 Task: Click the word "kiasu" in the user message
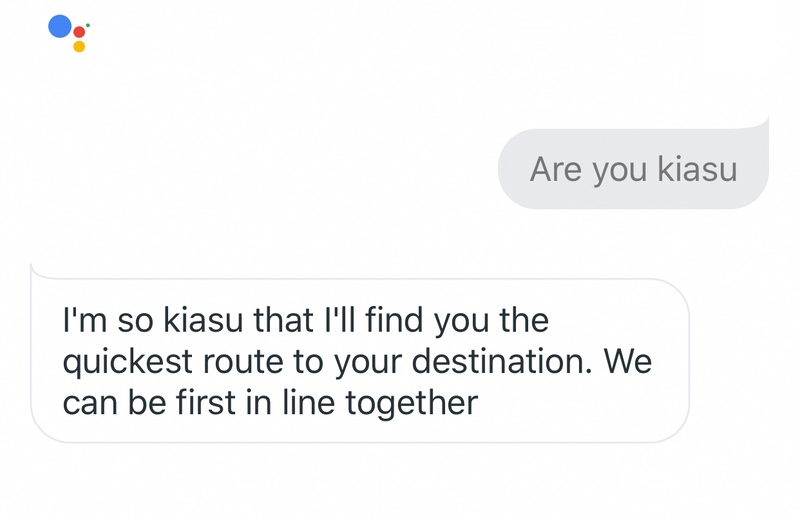coord(697,169)
